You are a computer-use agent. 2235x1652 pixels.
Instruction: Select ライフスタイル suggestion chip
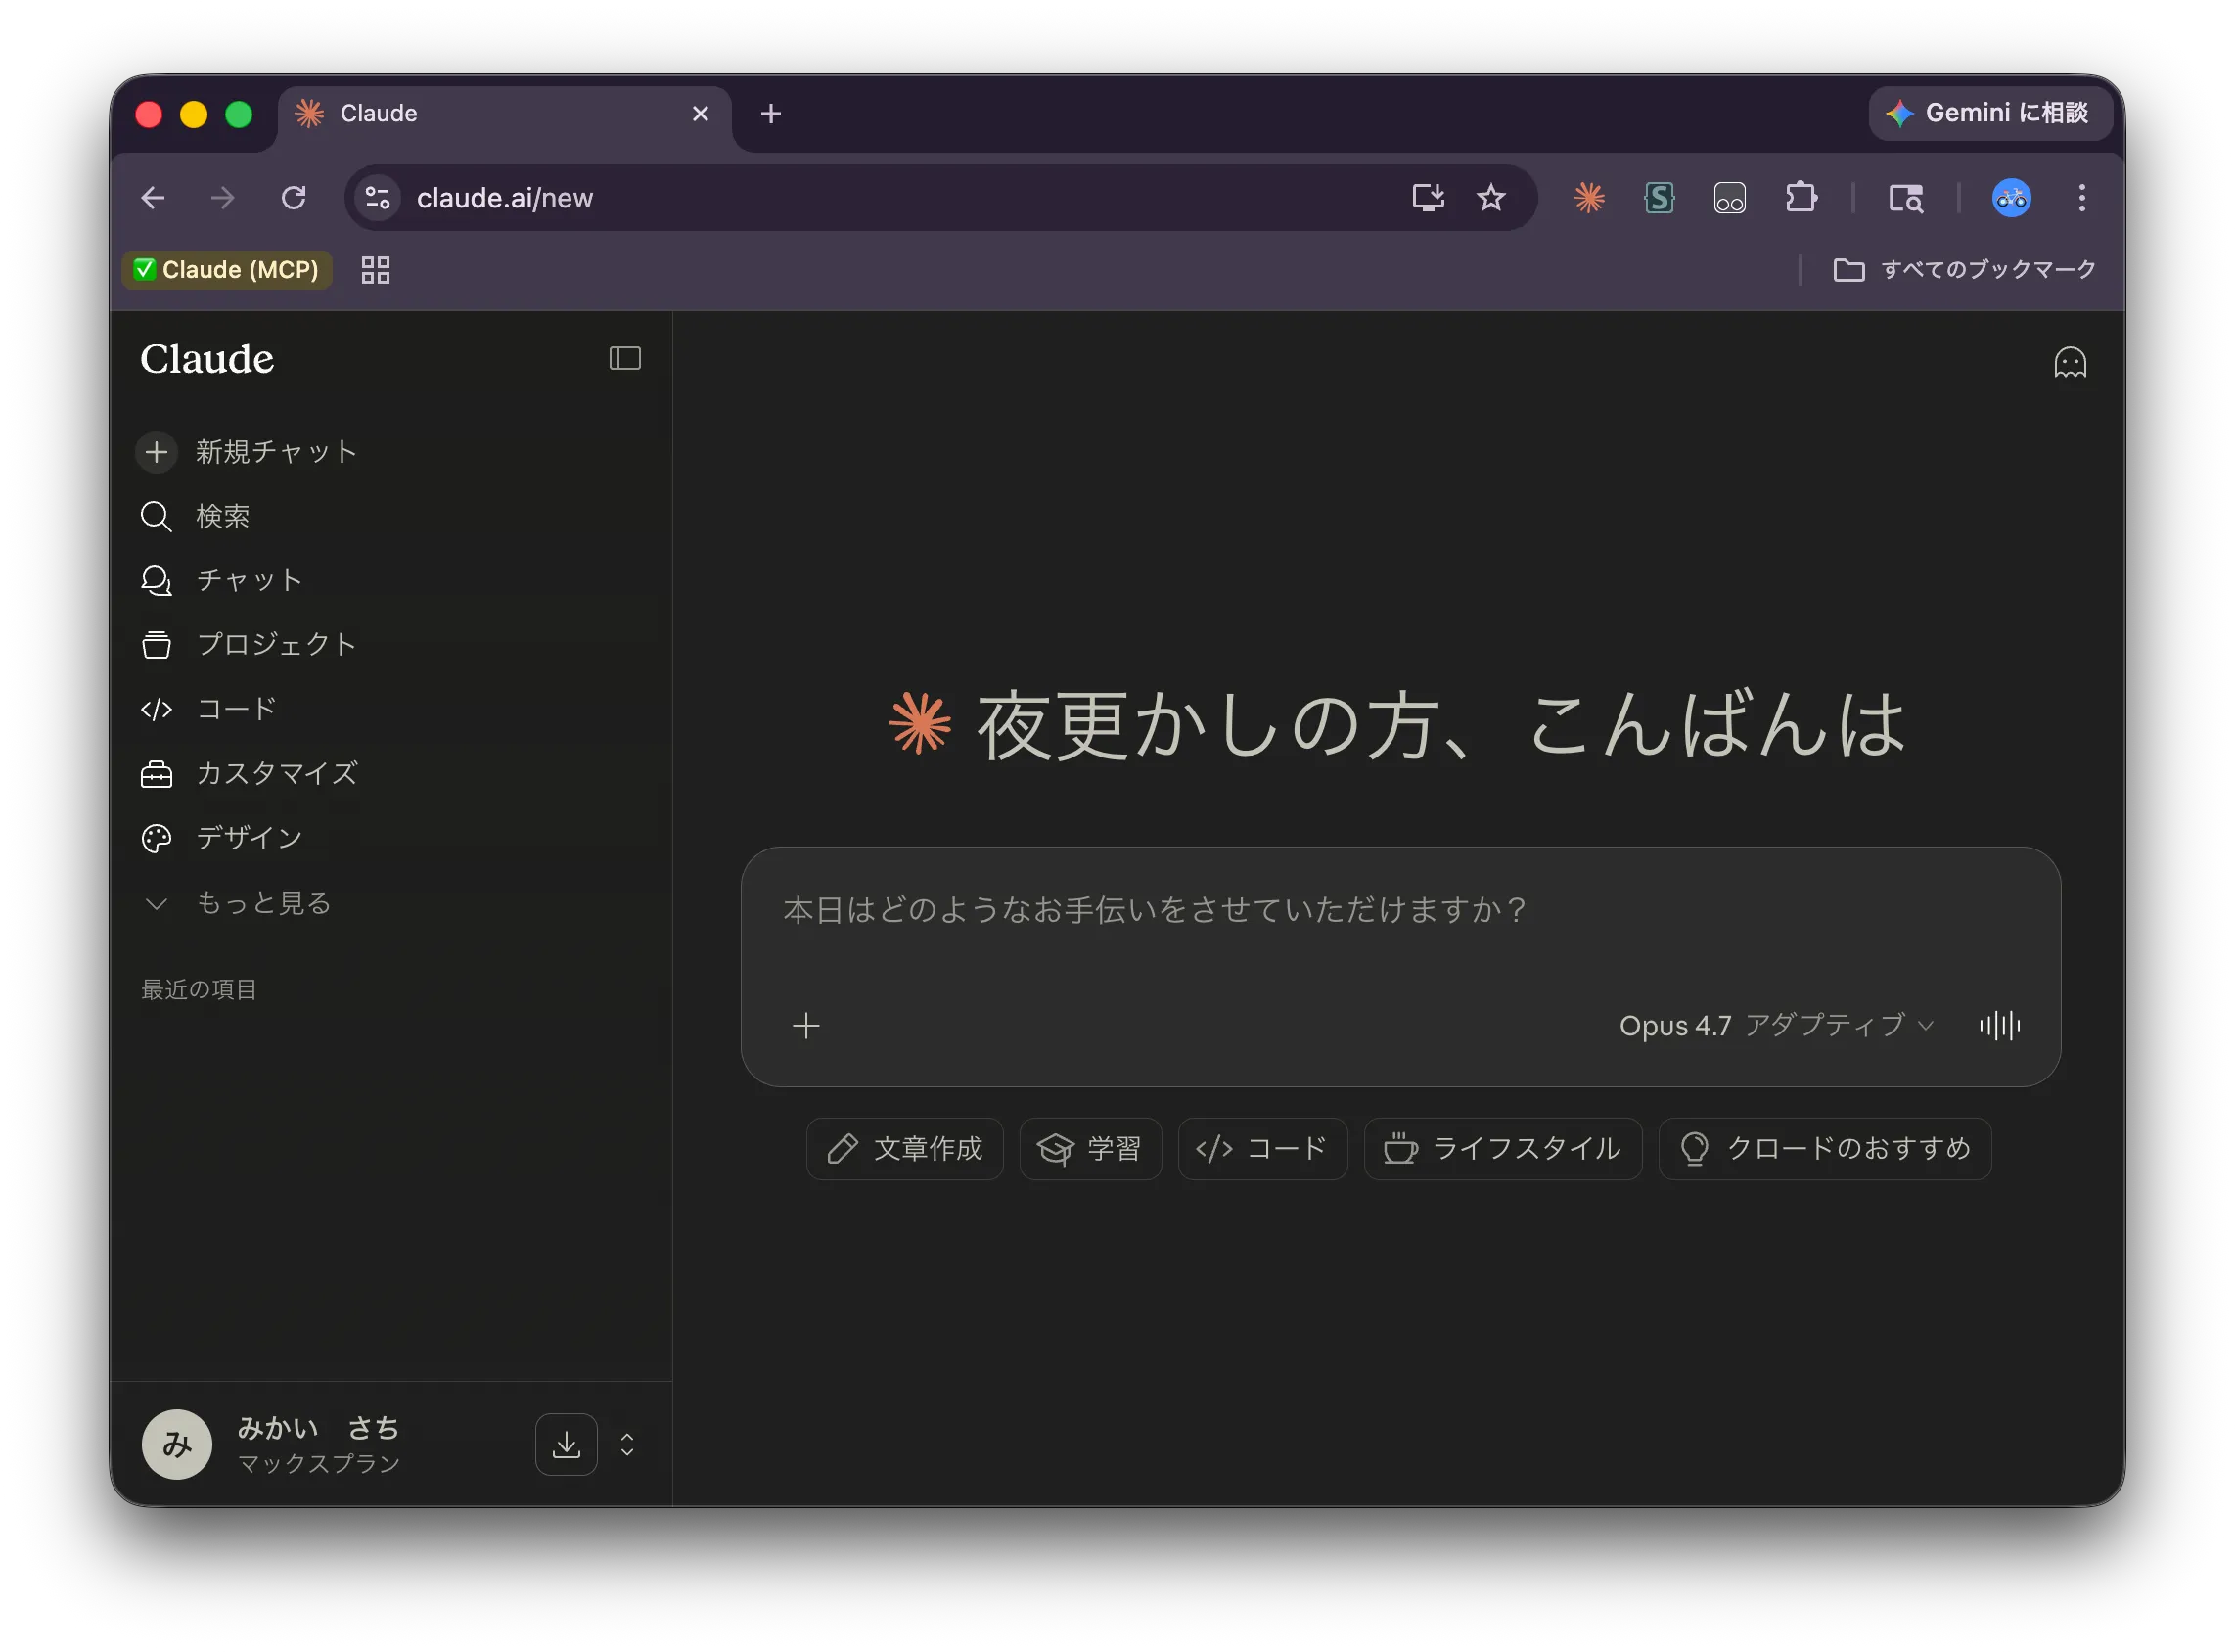point(1502,1148)
